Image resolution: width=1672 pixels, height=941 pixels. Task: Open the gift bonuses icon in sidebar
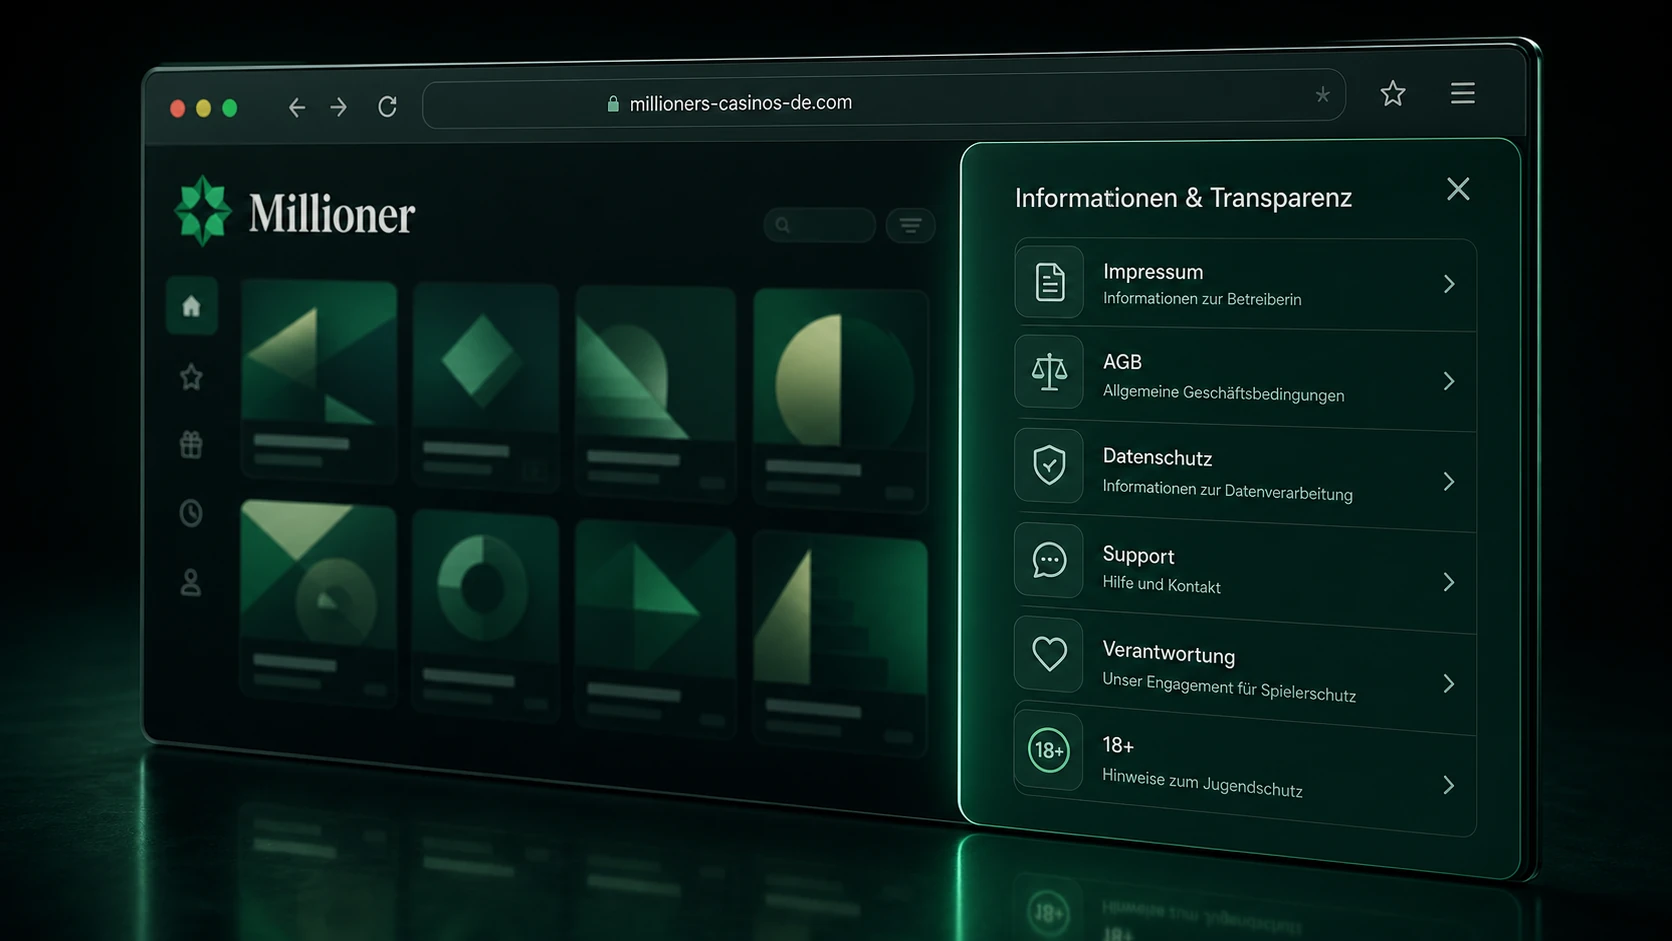(191, 444)
